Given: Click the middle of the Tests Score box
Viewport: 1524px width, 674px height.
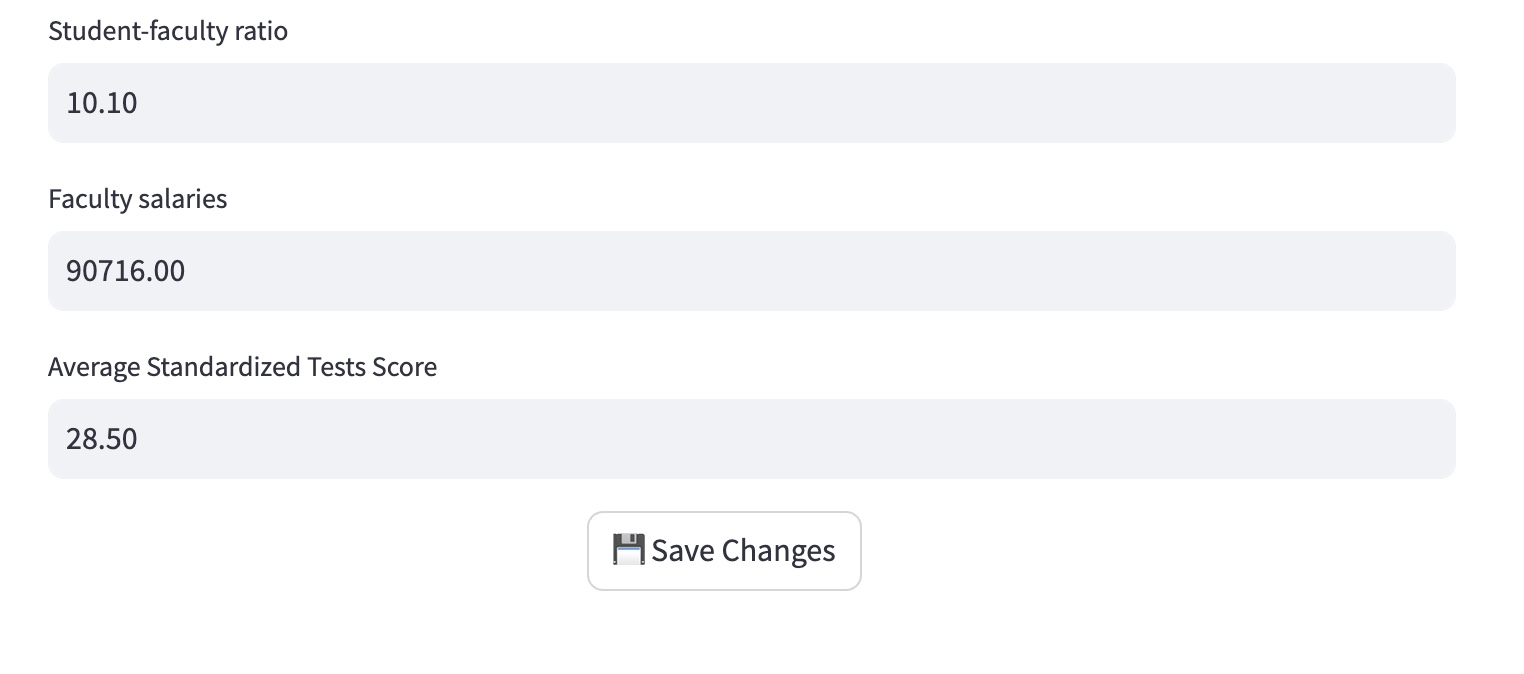Looking at the screenshot, I should [x=752, y=439].
